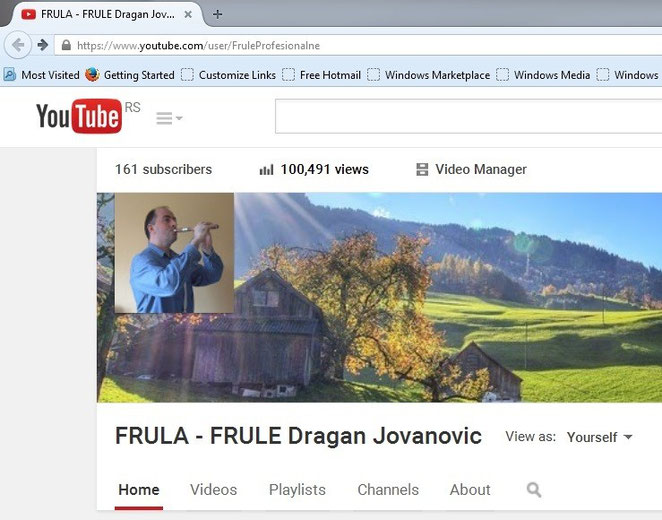Open the YouTube guide hamburger menu

pos(169,118)
